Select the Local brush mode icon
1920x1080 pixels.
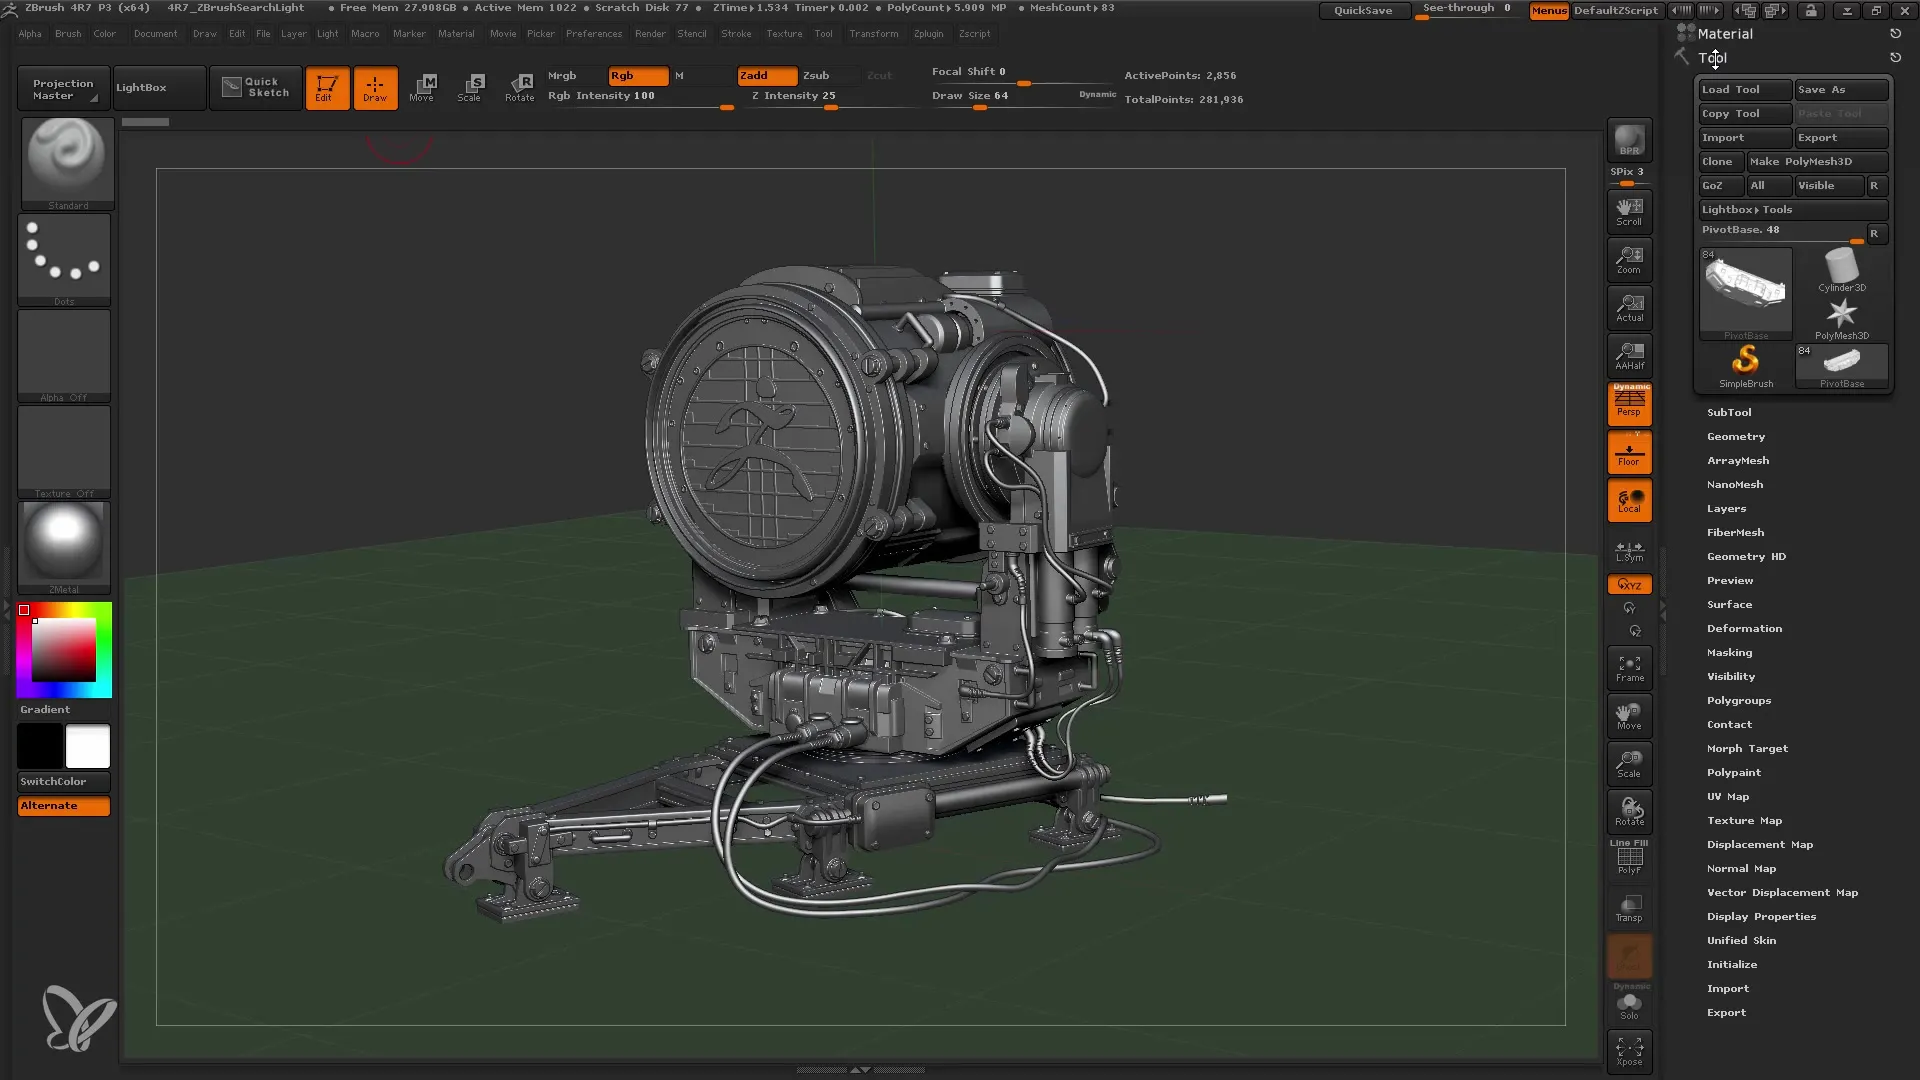point(1631,502)
